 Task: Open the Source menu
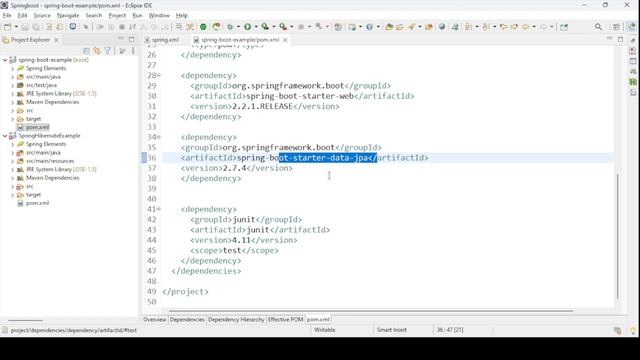point(42,16)
